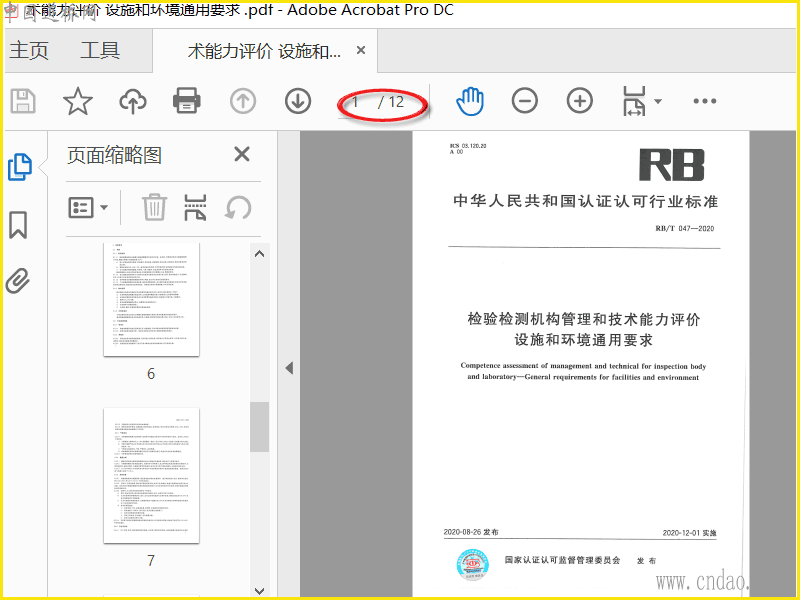Click thumbnail panel scroll up arrow
This screenshot has height=600, width=800.
[259, 254]
